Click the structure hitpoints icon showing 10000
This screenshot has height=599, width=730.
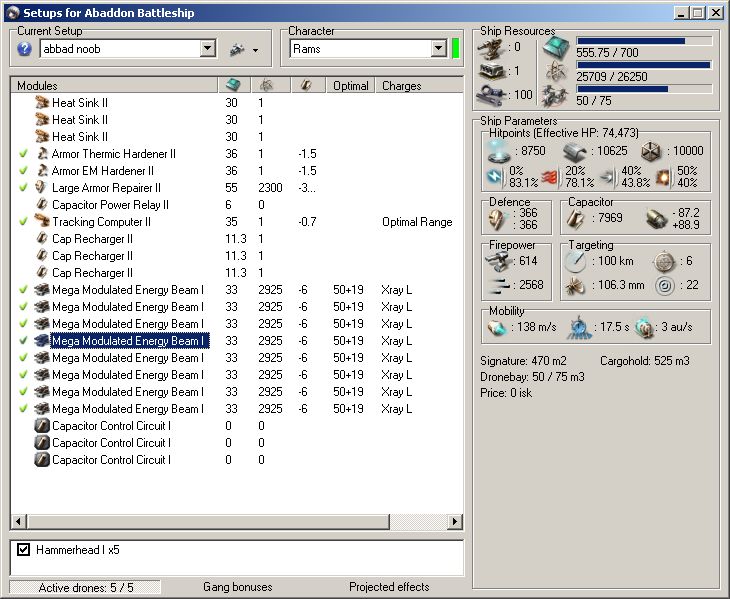650,151
